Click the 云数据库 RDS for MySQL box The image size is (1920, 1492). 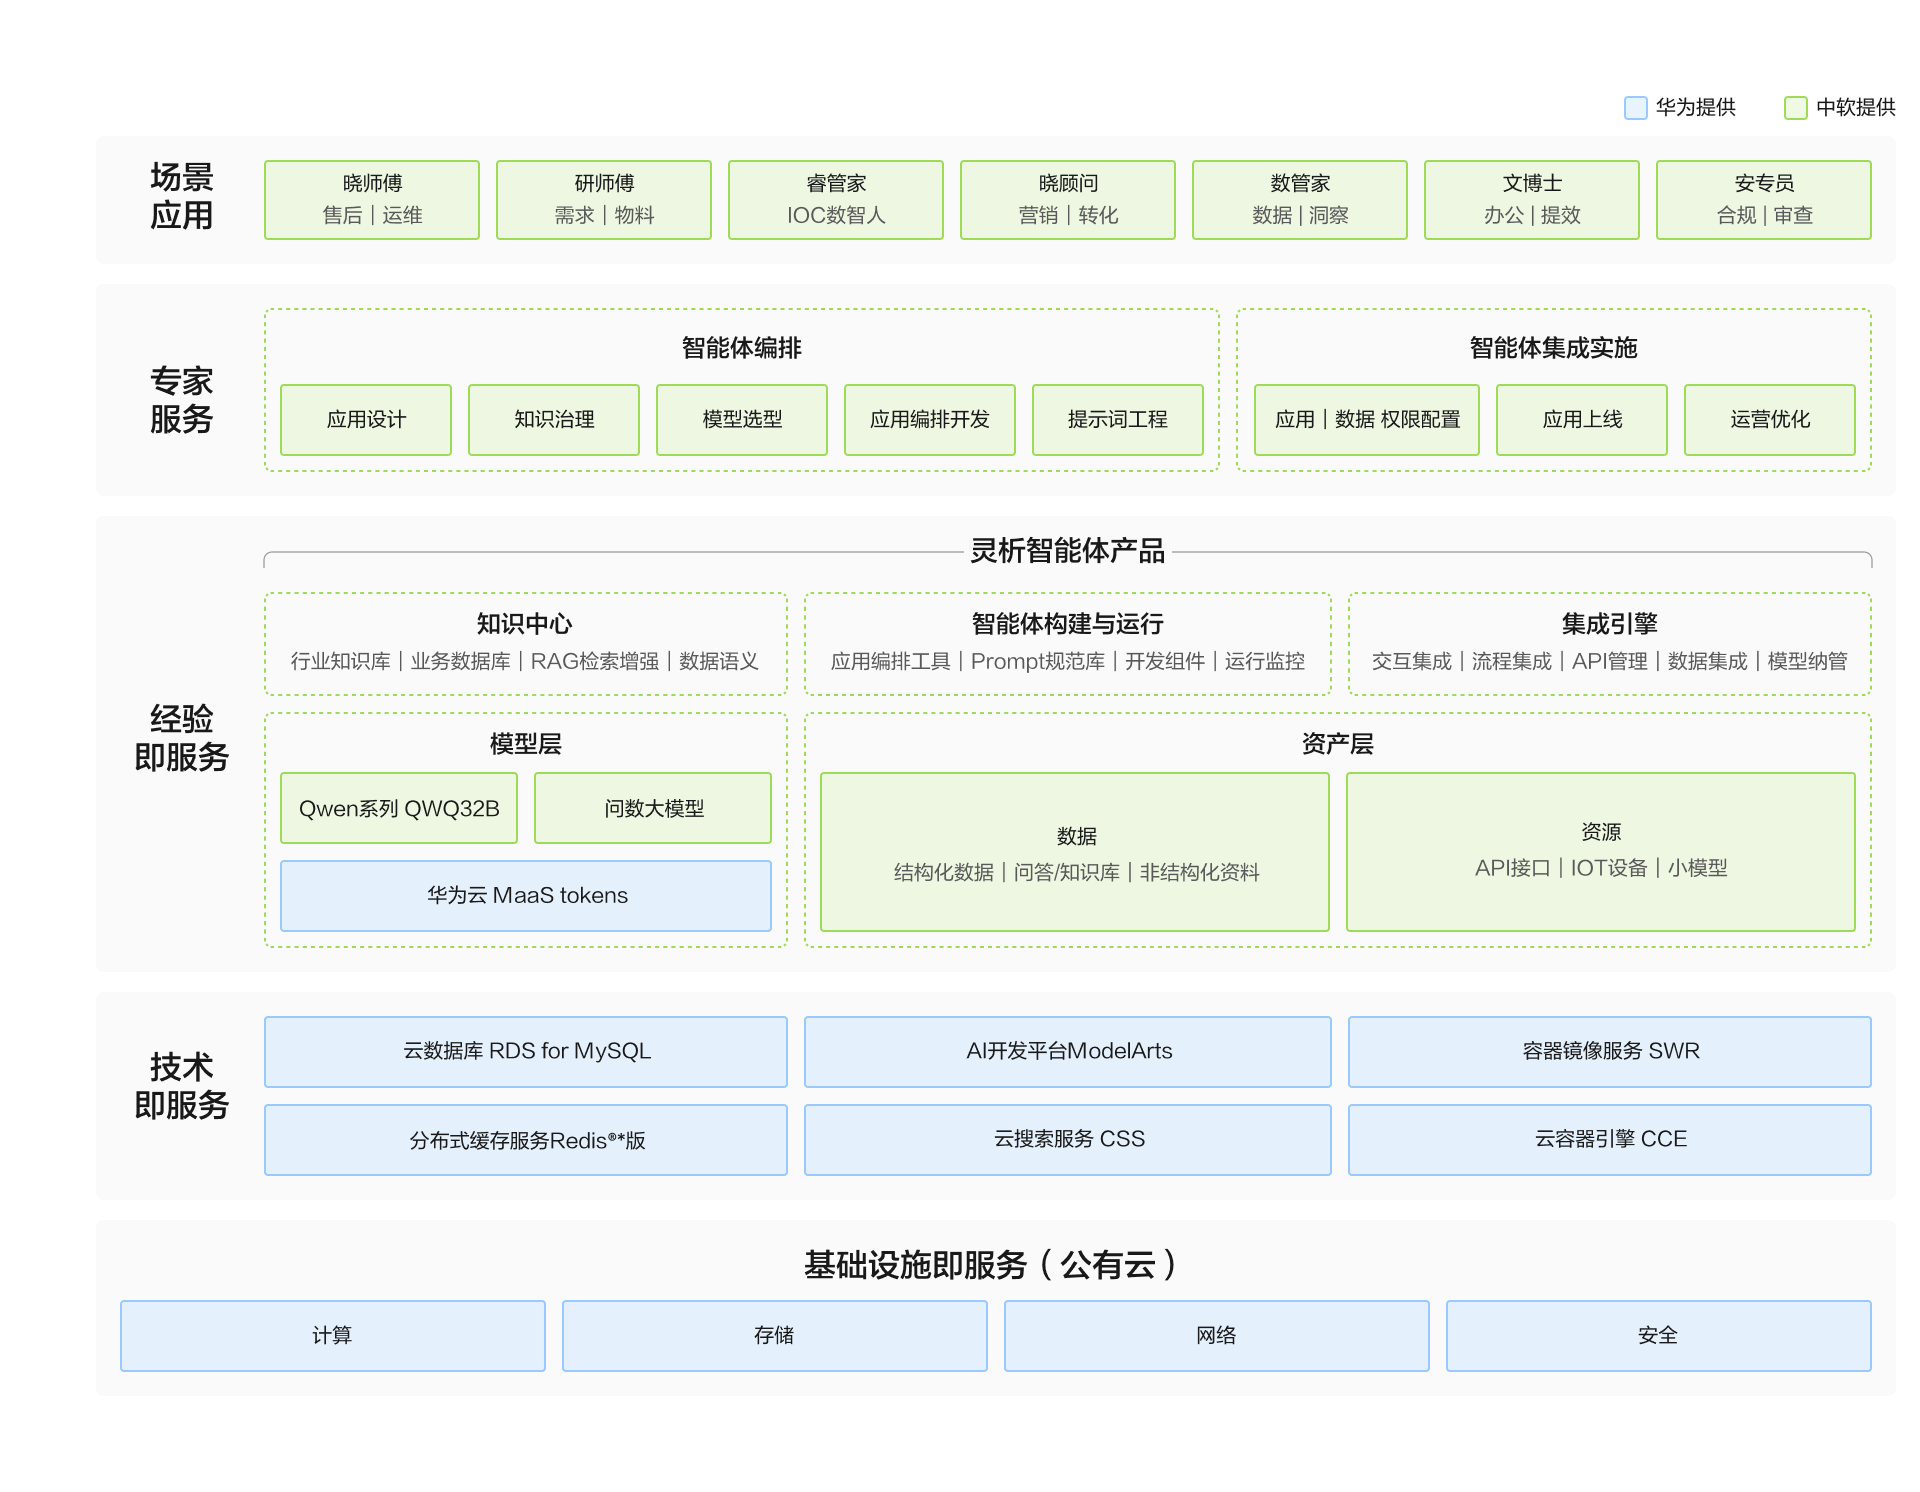[526, 1051]
